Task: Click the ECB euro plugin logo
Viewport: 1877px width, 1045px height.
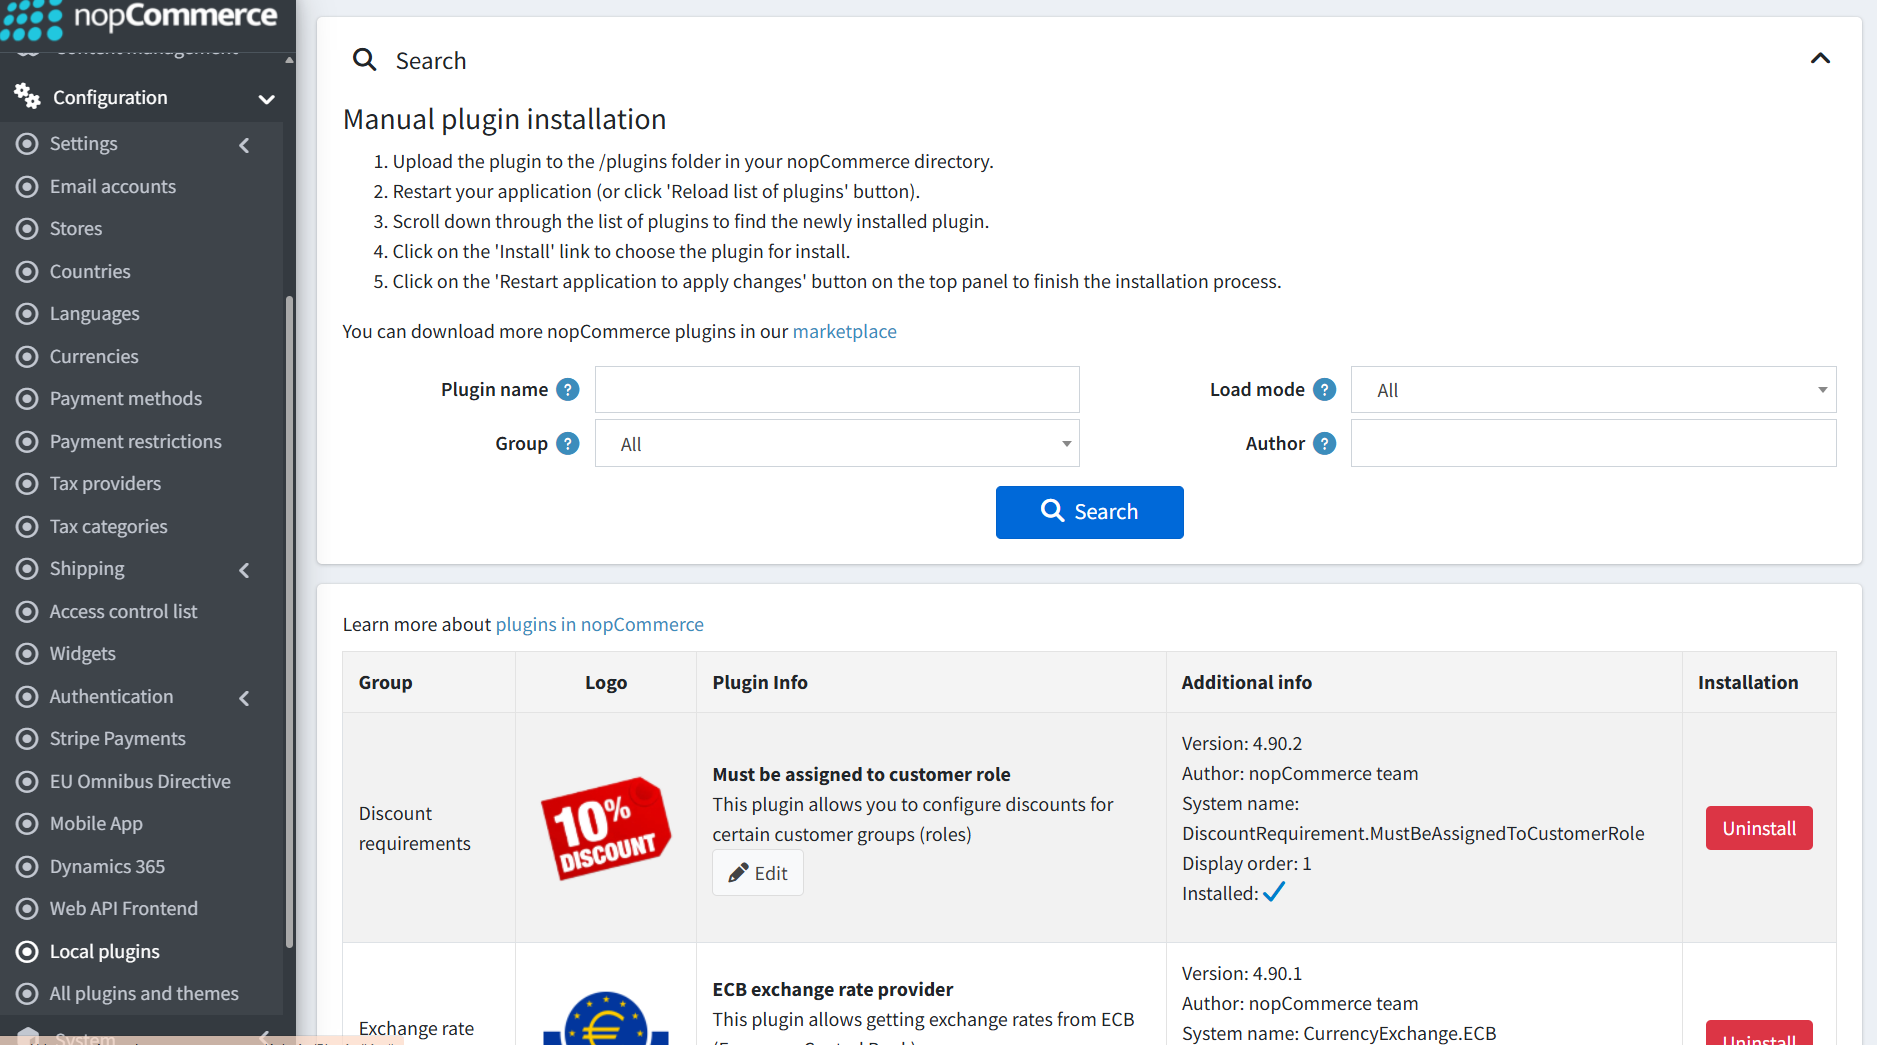Action: 606,1018
